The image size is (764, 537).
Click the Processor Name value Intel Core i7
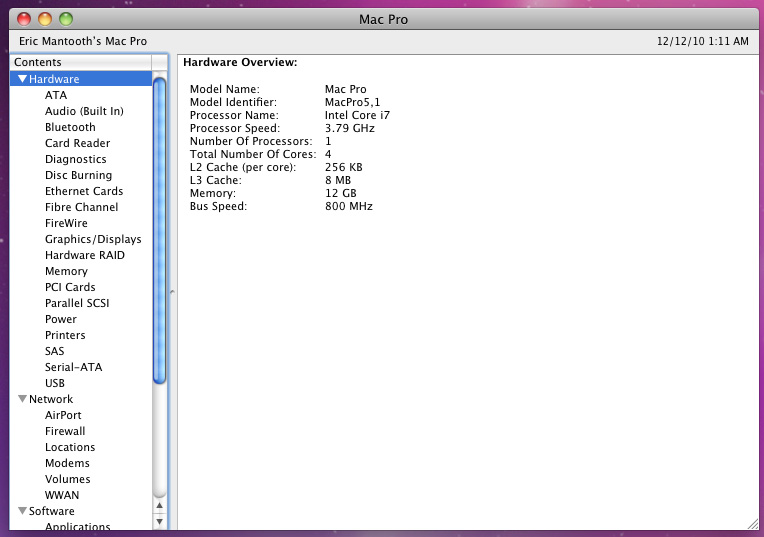click(x=357, y=115)
